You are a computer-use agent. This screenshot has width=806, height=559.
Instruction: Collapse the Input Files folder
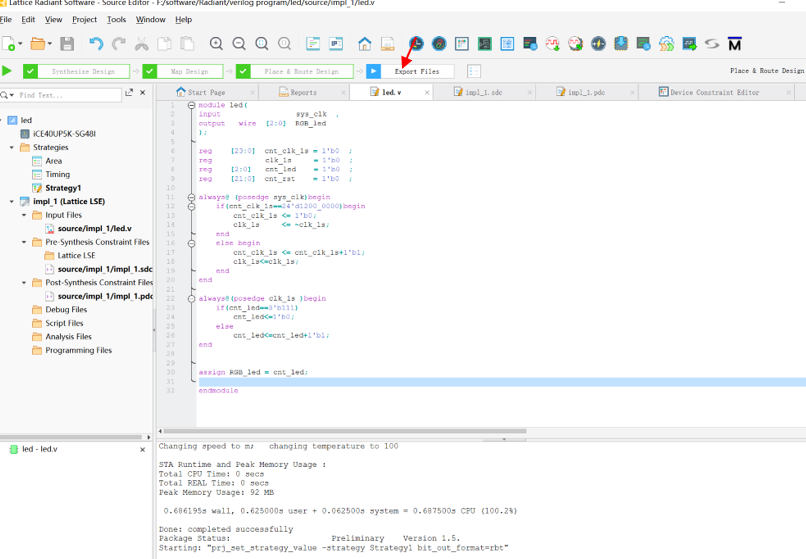pyautogui.click(x=24, y=215)
